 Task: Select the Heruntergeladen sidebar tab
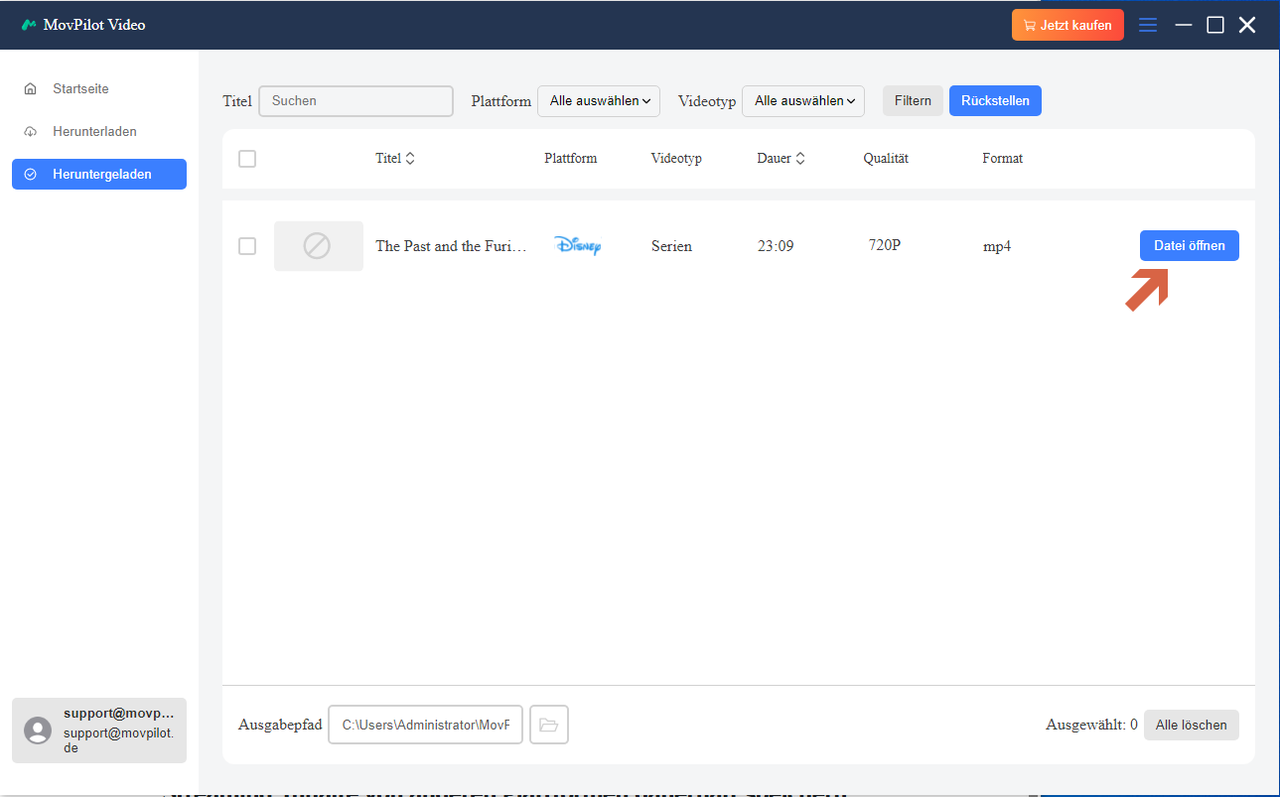(99, 174)
